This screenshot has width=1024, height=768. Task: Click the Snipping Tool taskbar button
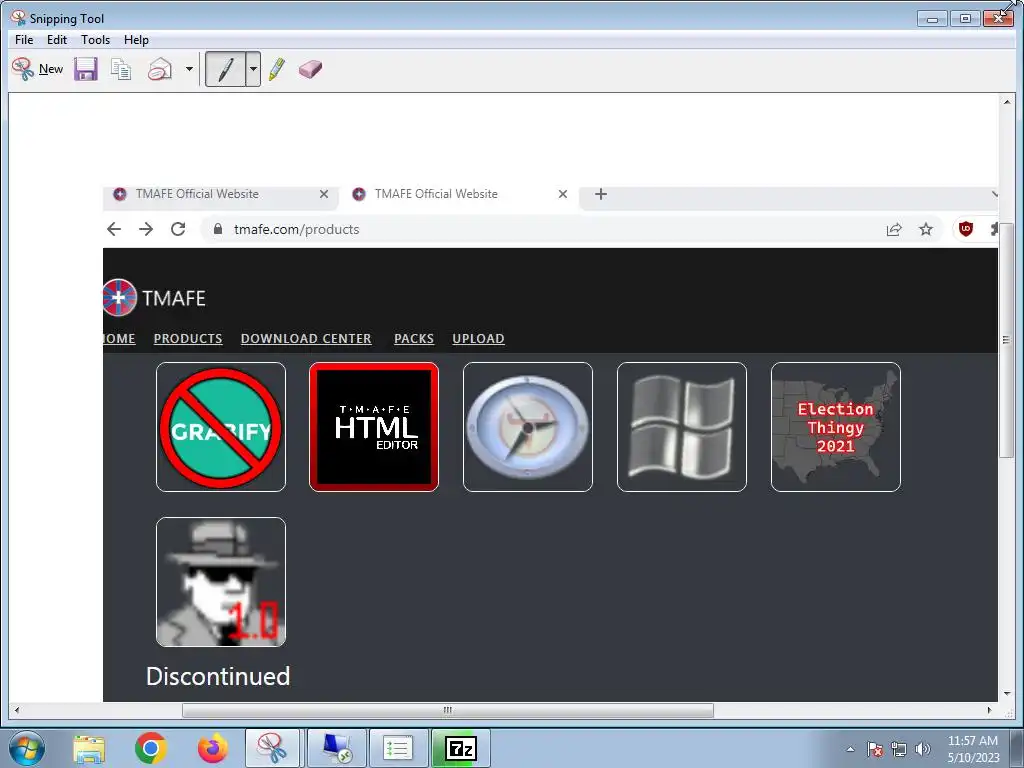272,748
